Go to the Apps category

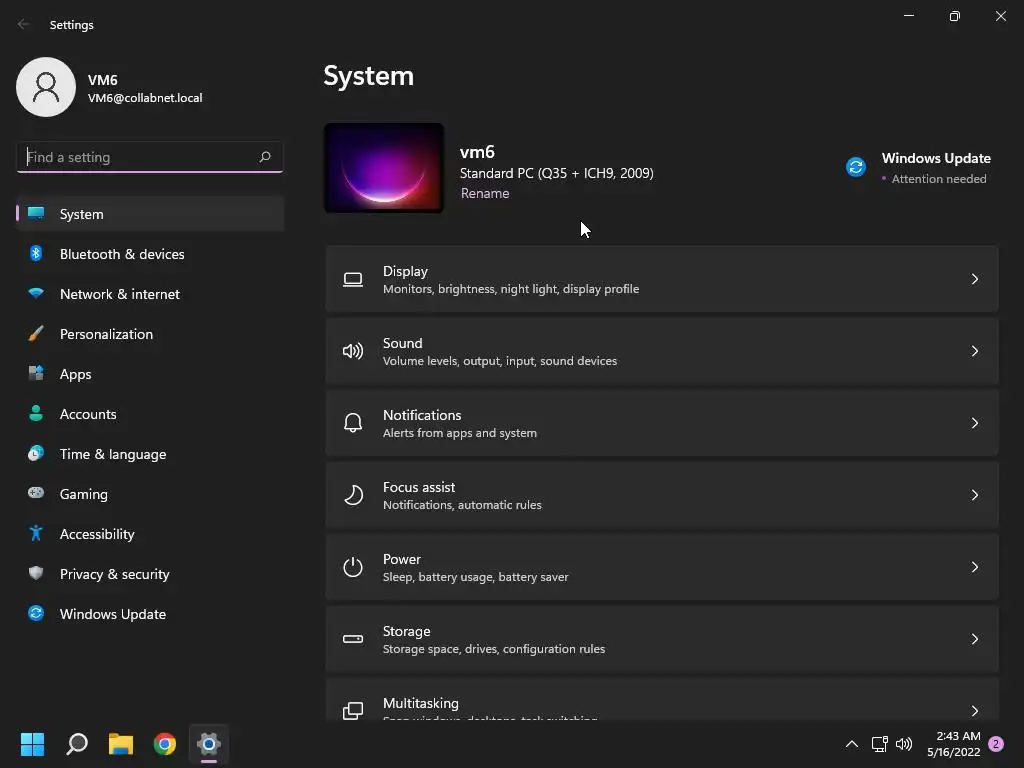(76, 374)
